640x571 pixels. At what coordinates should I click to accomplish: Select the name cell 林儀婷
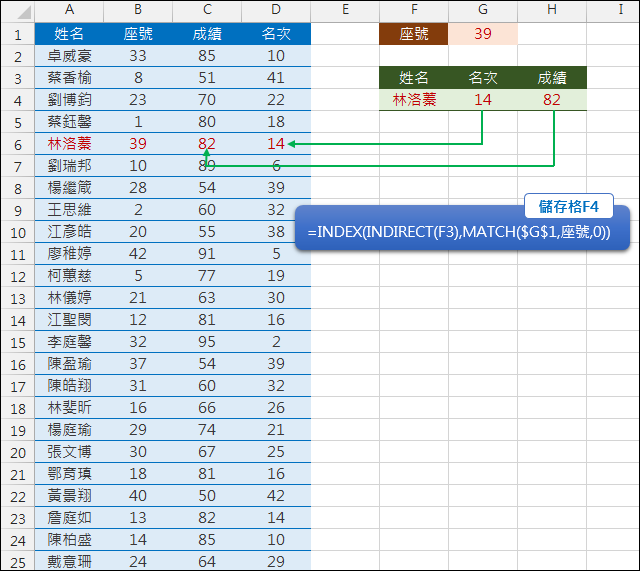coord(69,298)
